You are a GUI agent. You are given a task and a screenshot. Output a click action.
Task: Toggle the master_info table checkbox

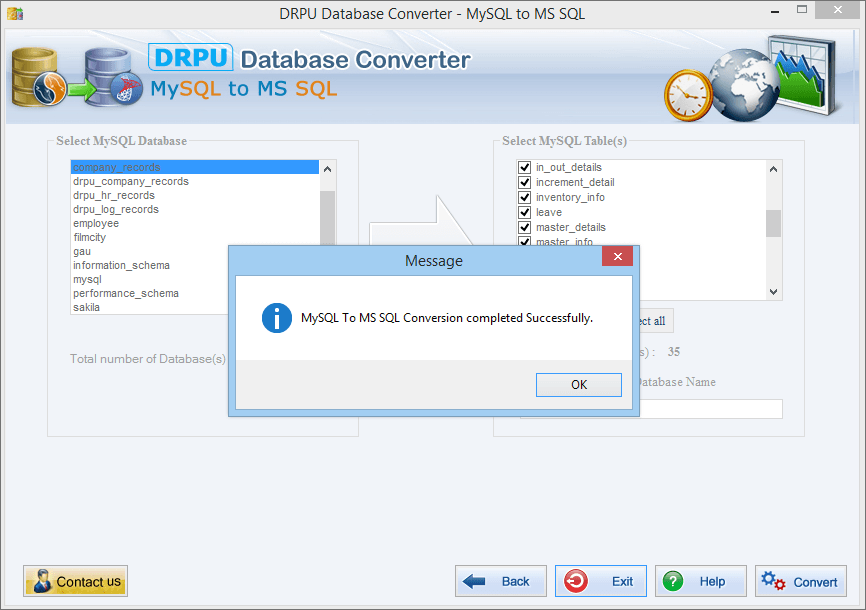click(x=524, y=241)
